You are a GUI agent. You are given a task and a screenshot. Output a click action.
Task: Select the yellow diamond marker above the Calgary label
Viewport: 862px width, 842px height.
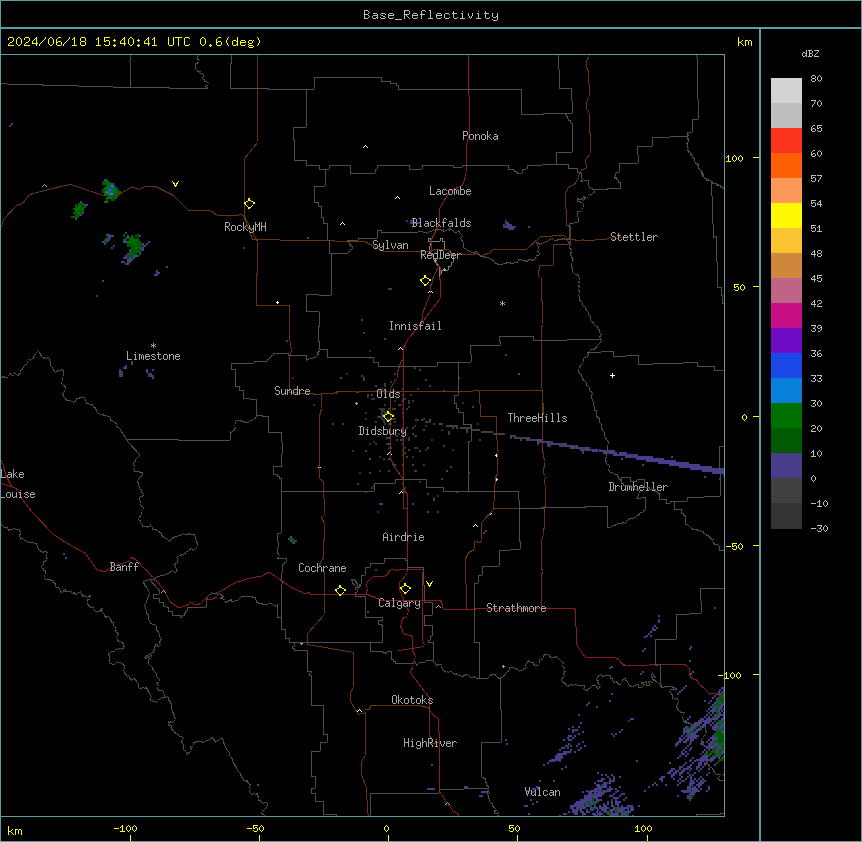pos(405,589)
